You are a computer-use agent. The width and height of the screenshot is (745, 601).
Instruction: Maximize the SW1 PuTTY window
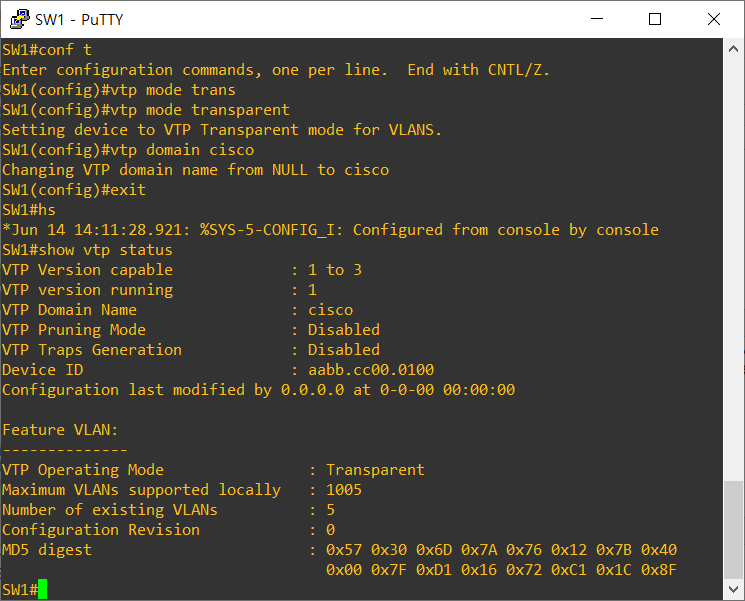point(655,19)
